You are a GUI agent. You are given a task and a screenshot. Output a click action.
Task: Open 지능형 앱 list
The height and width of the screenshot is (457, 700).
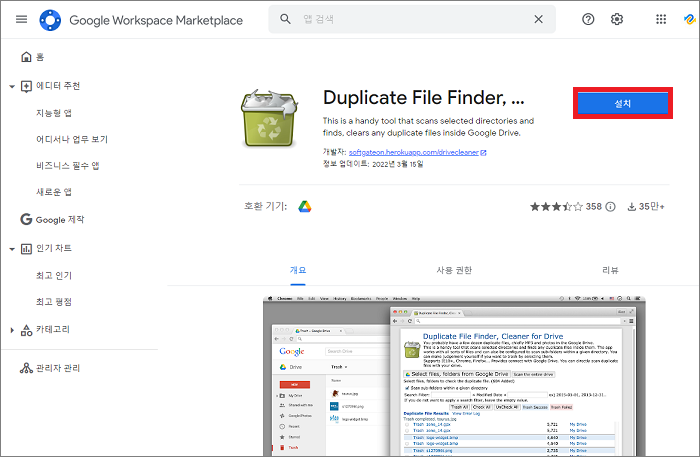click(x=54, y=113)
